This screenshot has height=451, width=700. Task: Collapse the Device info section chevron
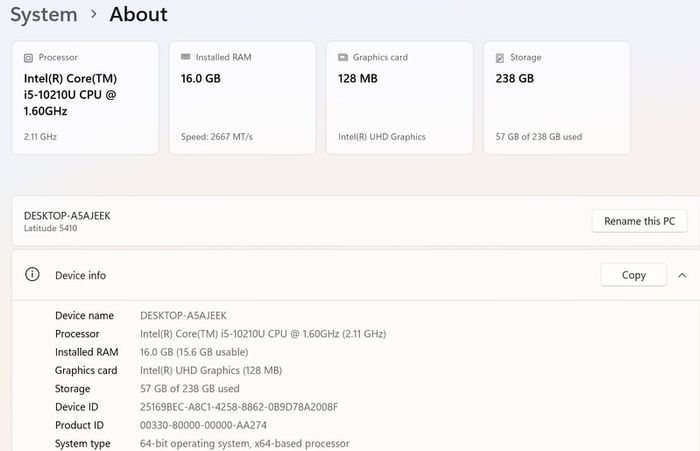point(682,275)
